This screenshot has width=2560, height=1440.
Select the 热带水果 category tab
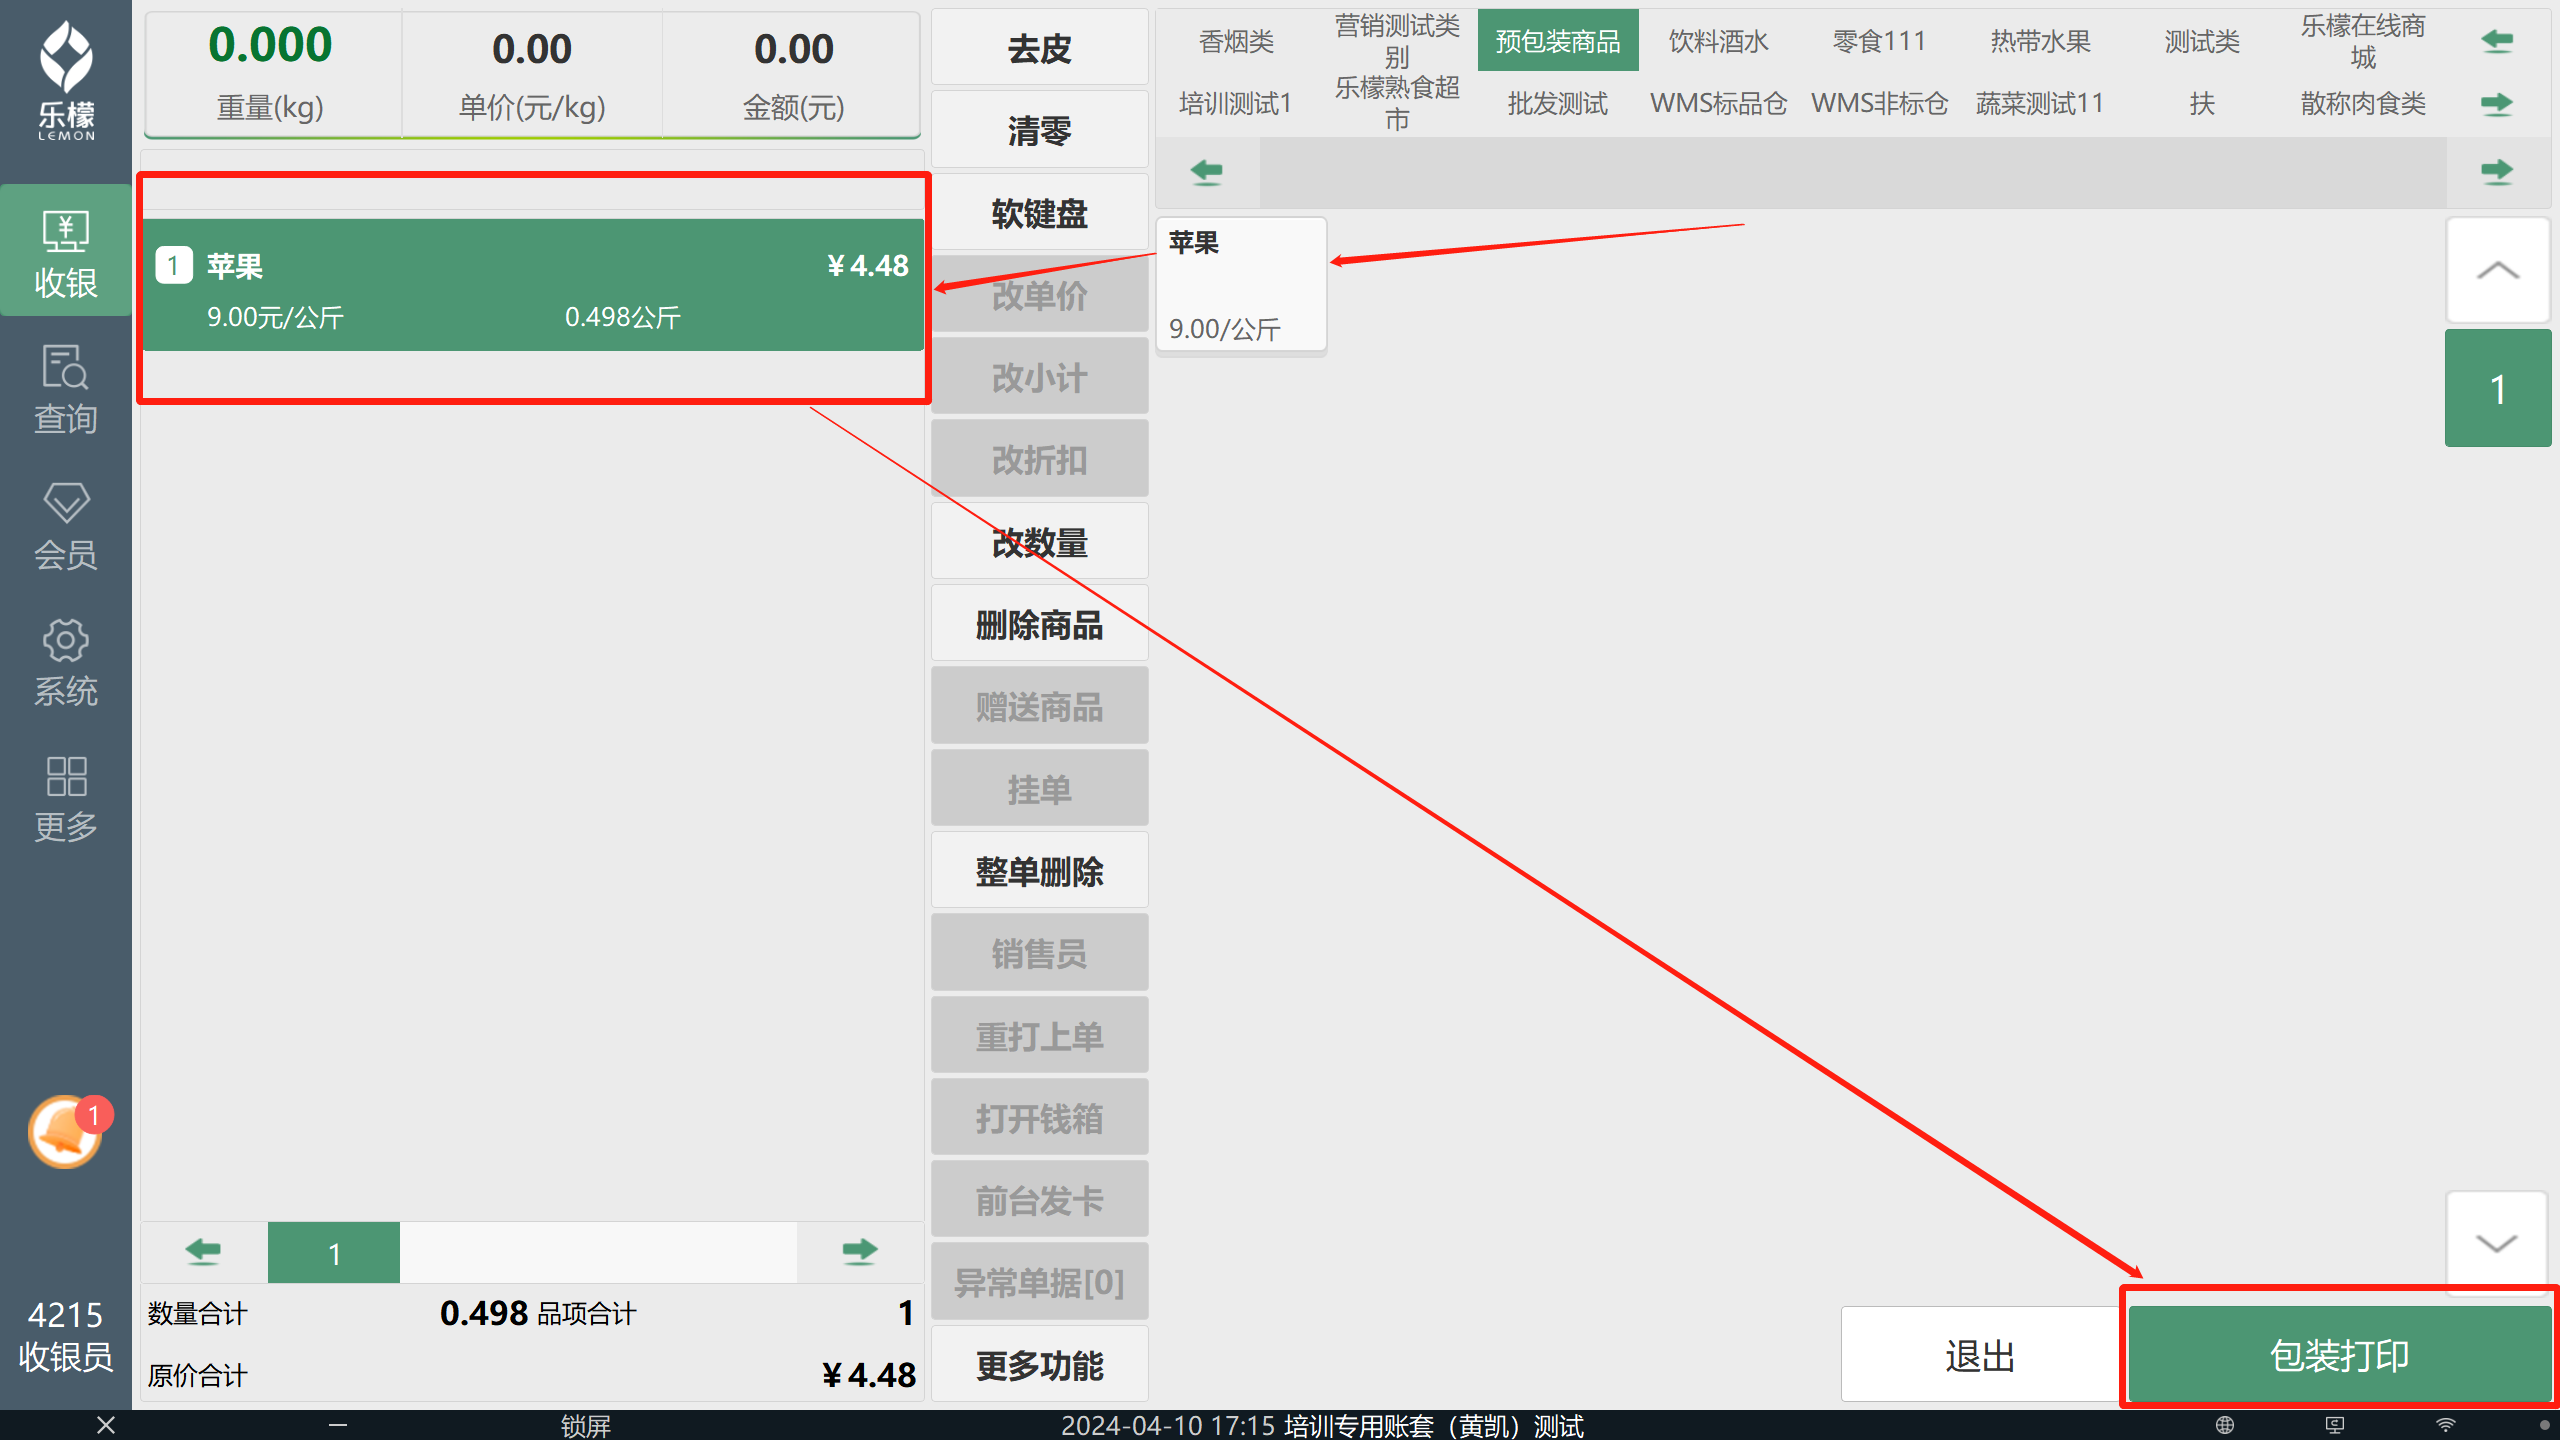point(2041,41)
